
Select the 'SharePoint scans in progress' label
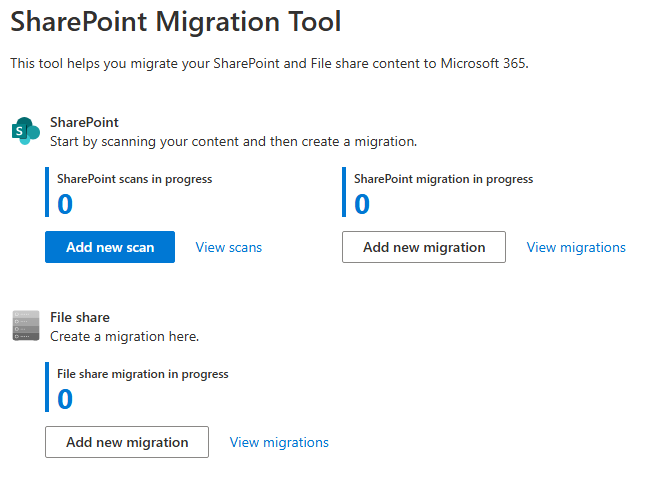click(x=134, y=179)
